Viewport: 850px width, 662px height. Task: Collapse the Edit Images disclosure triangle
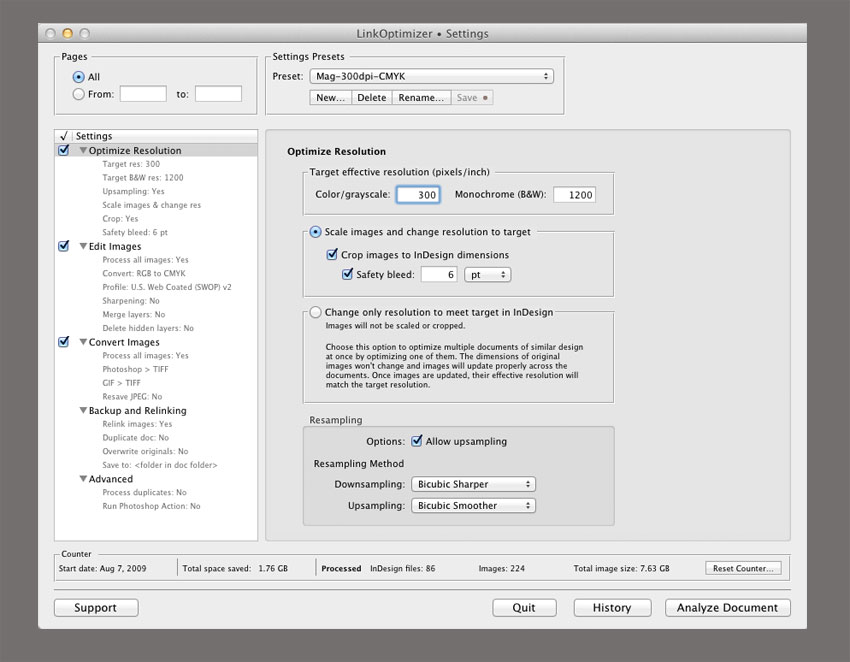point(83,246)
